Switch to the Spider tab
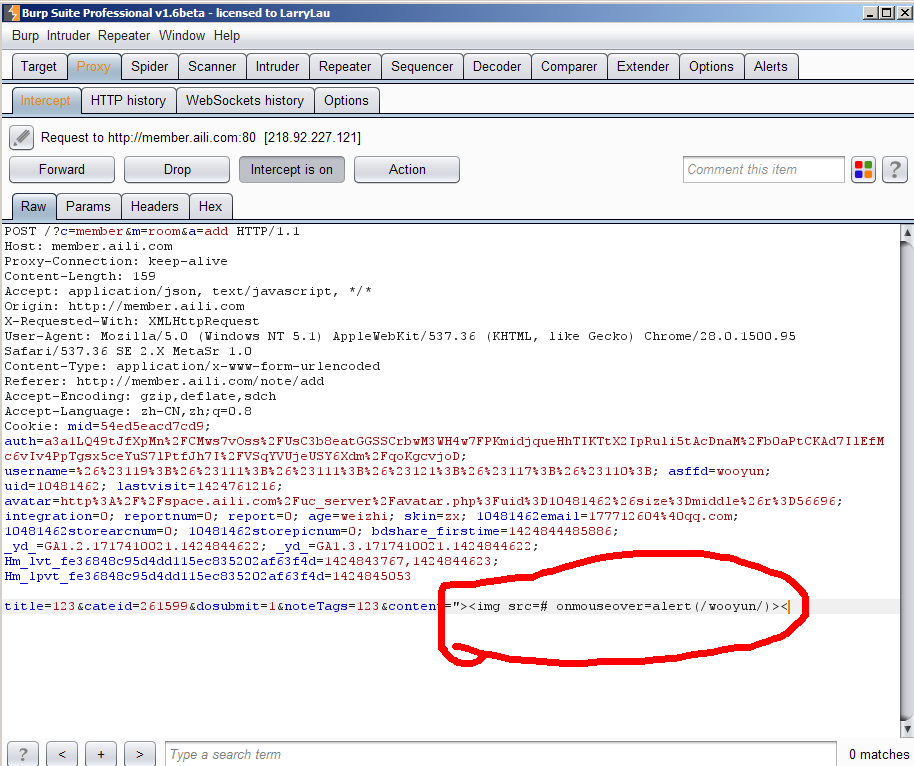 149,66
